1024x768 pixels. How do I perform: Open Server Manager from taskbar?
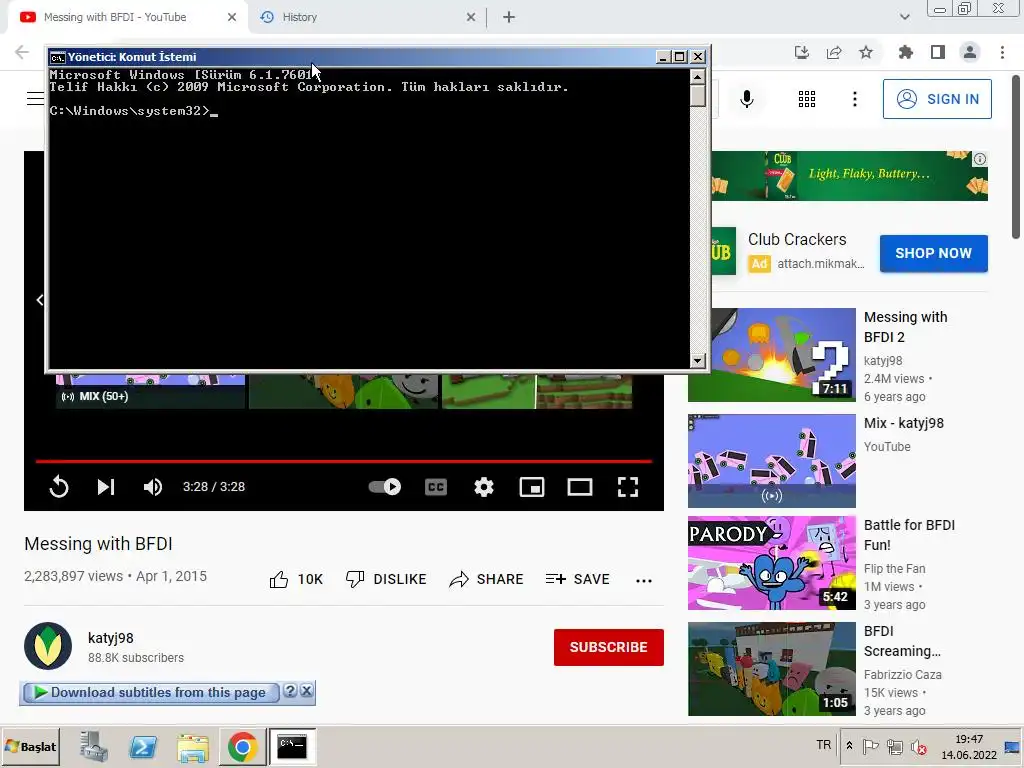pyautogui.click(x=94, y=746)
